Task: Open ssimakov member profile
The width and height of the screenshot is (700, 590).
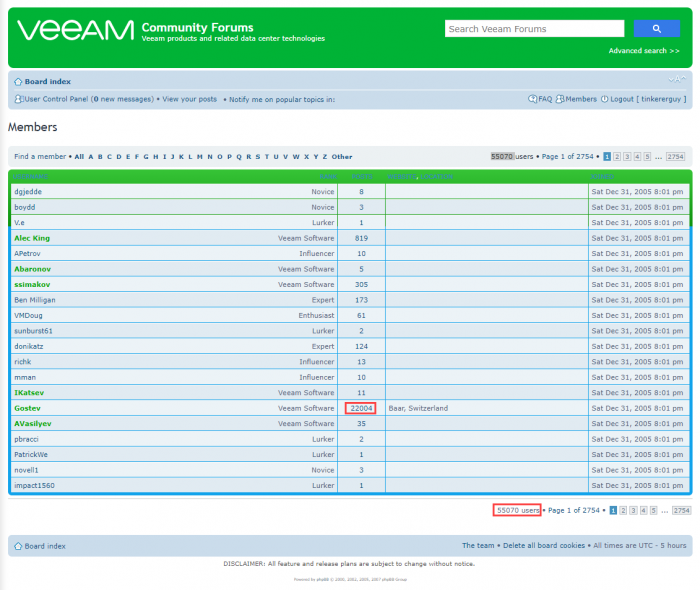Action: tap(32, 284)
